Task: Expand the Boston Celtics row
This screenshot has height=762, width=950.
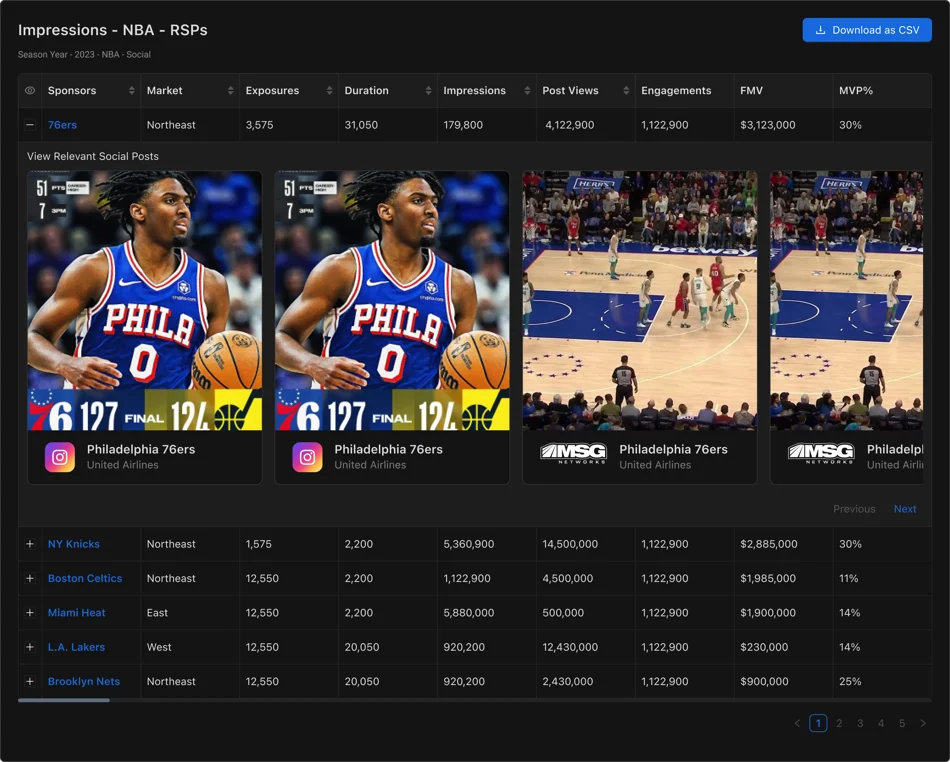Action: (x=30, y=578)
